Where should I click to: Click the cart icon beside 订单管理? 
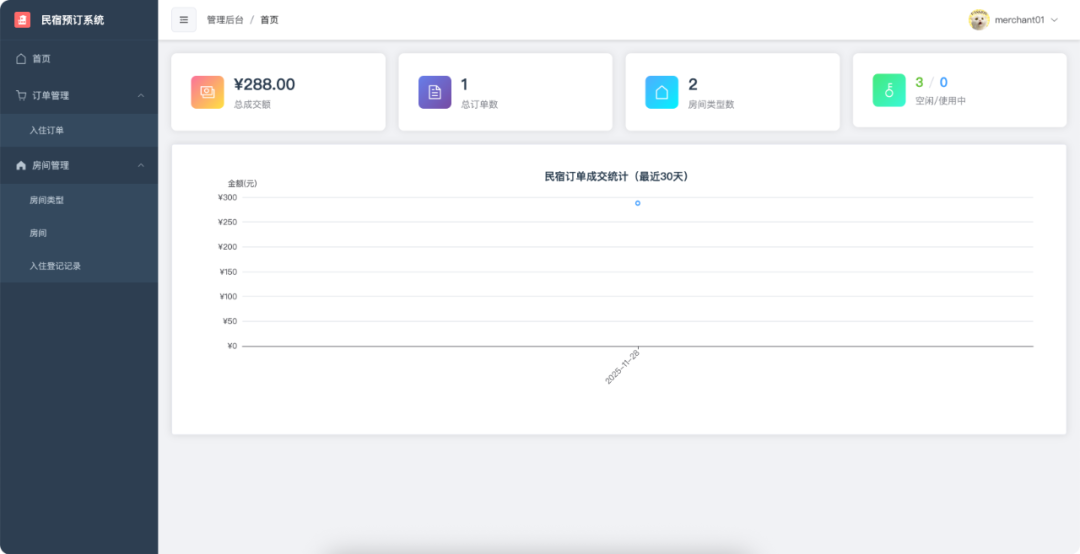(21, 95)
